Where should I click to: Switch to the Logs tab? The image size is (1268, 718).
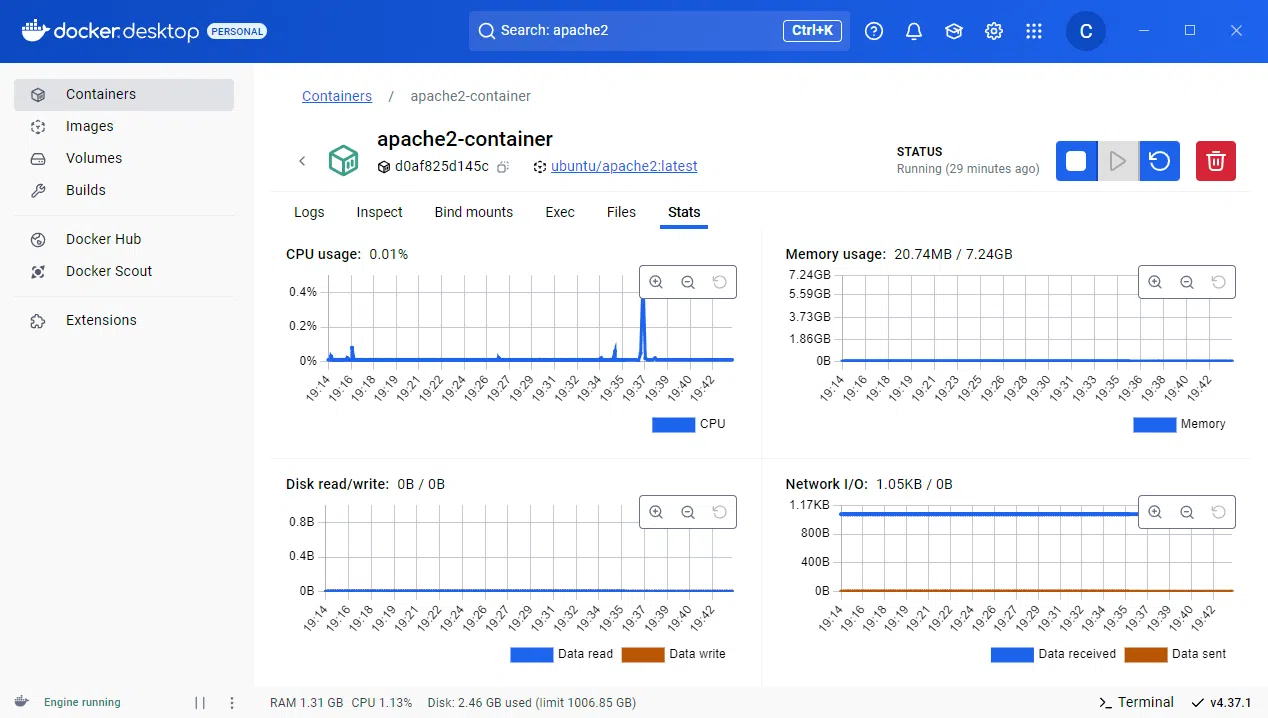(308, 212)
